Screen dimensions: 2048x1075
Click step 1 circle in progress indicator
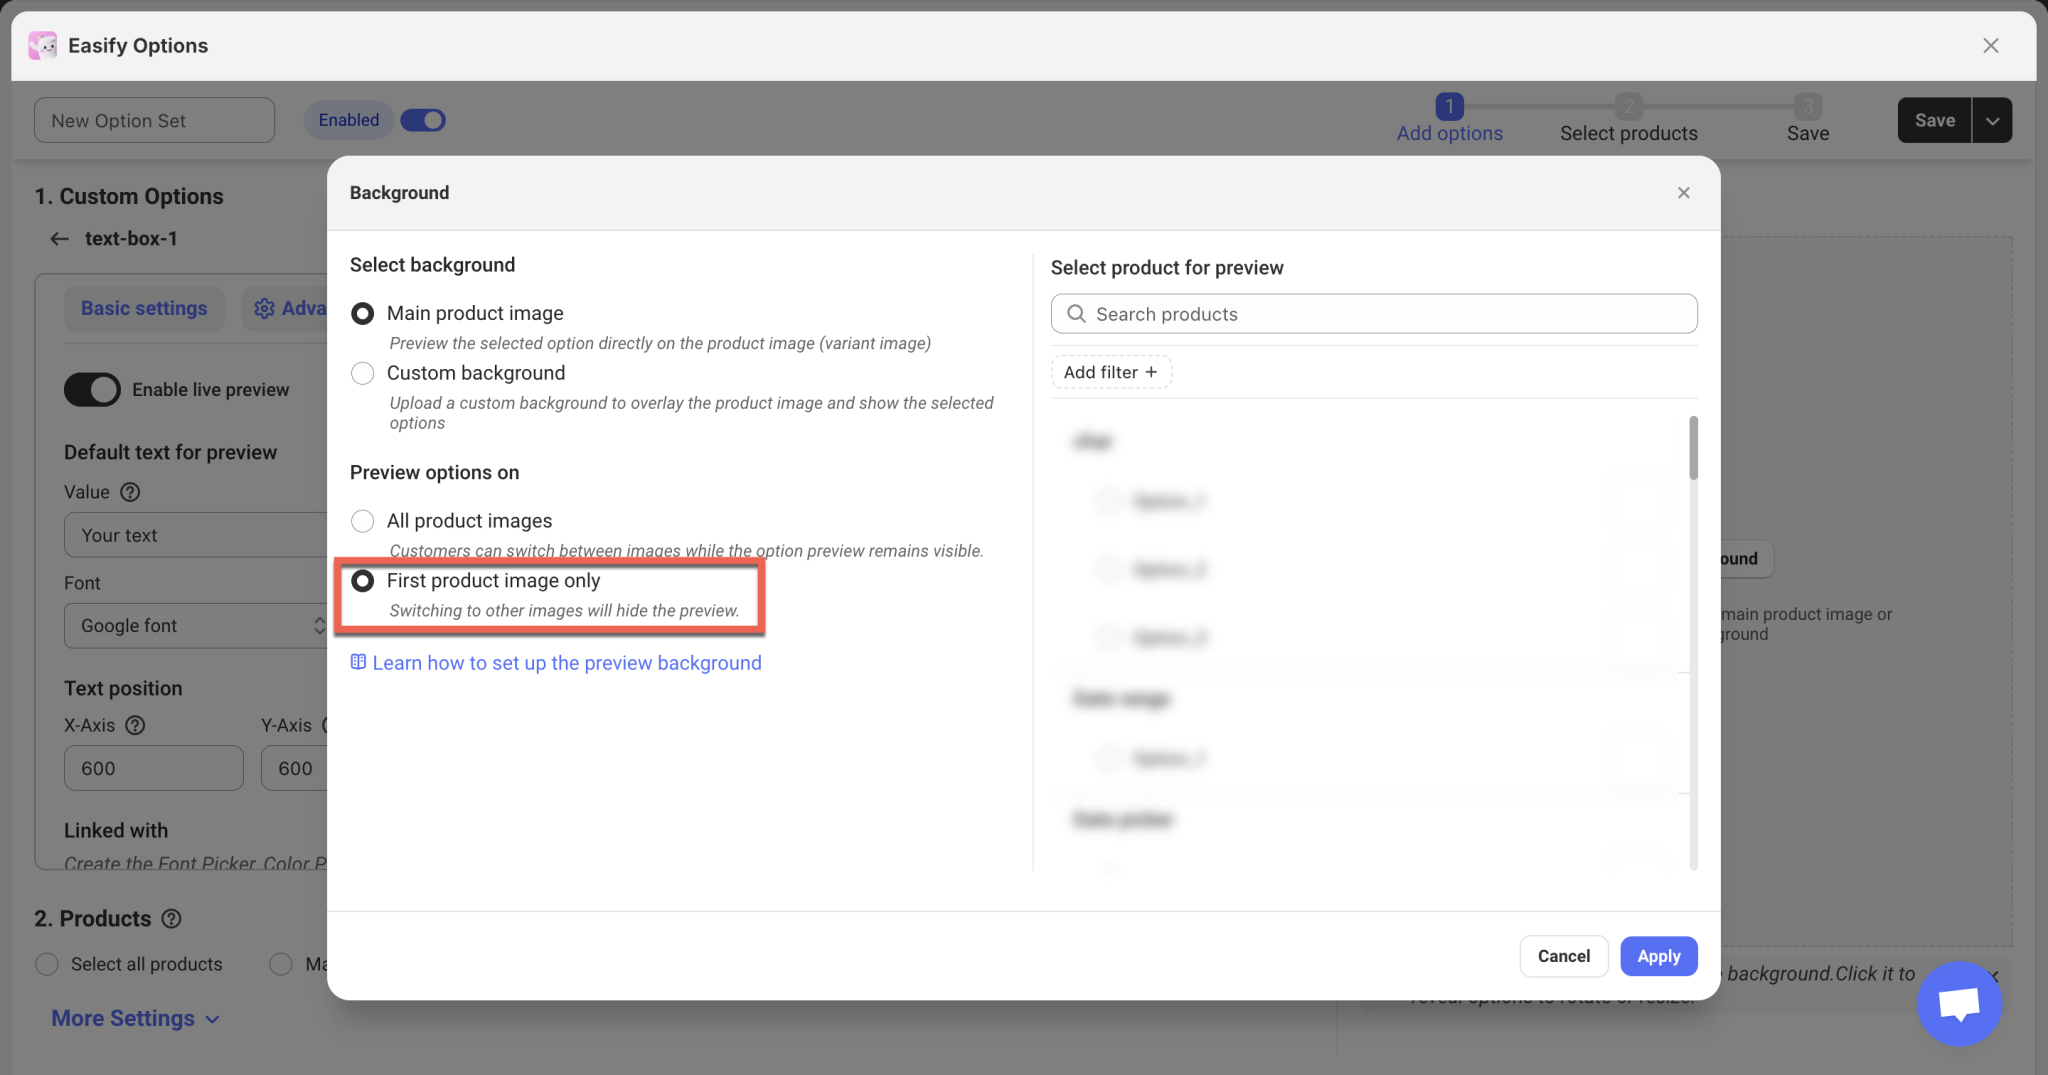[1449, 106]
